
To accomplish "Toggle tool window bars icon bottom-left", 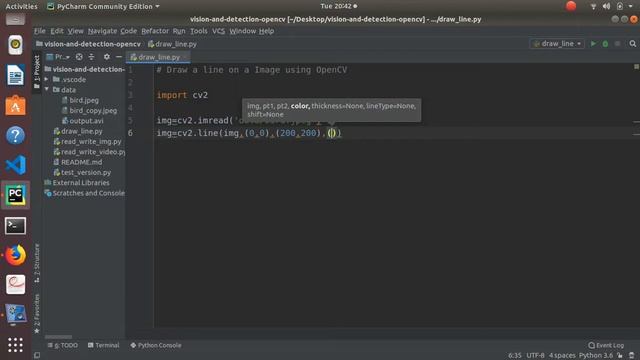I will (37, 356).
